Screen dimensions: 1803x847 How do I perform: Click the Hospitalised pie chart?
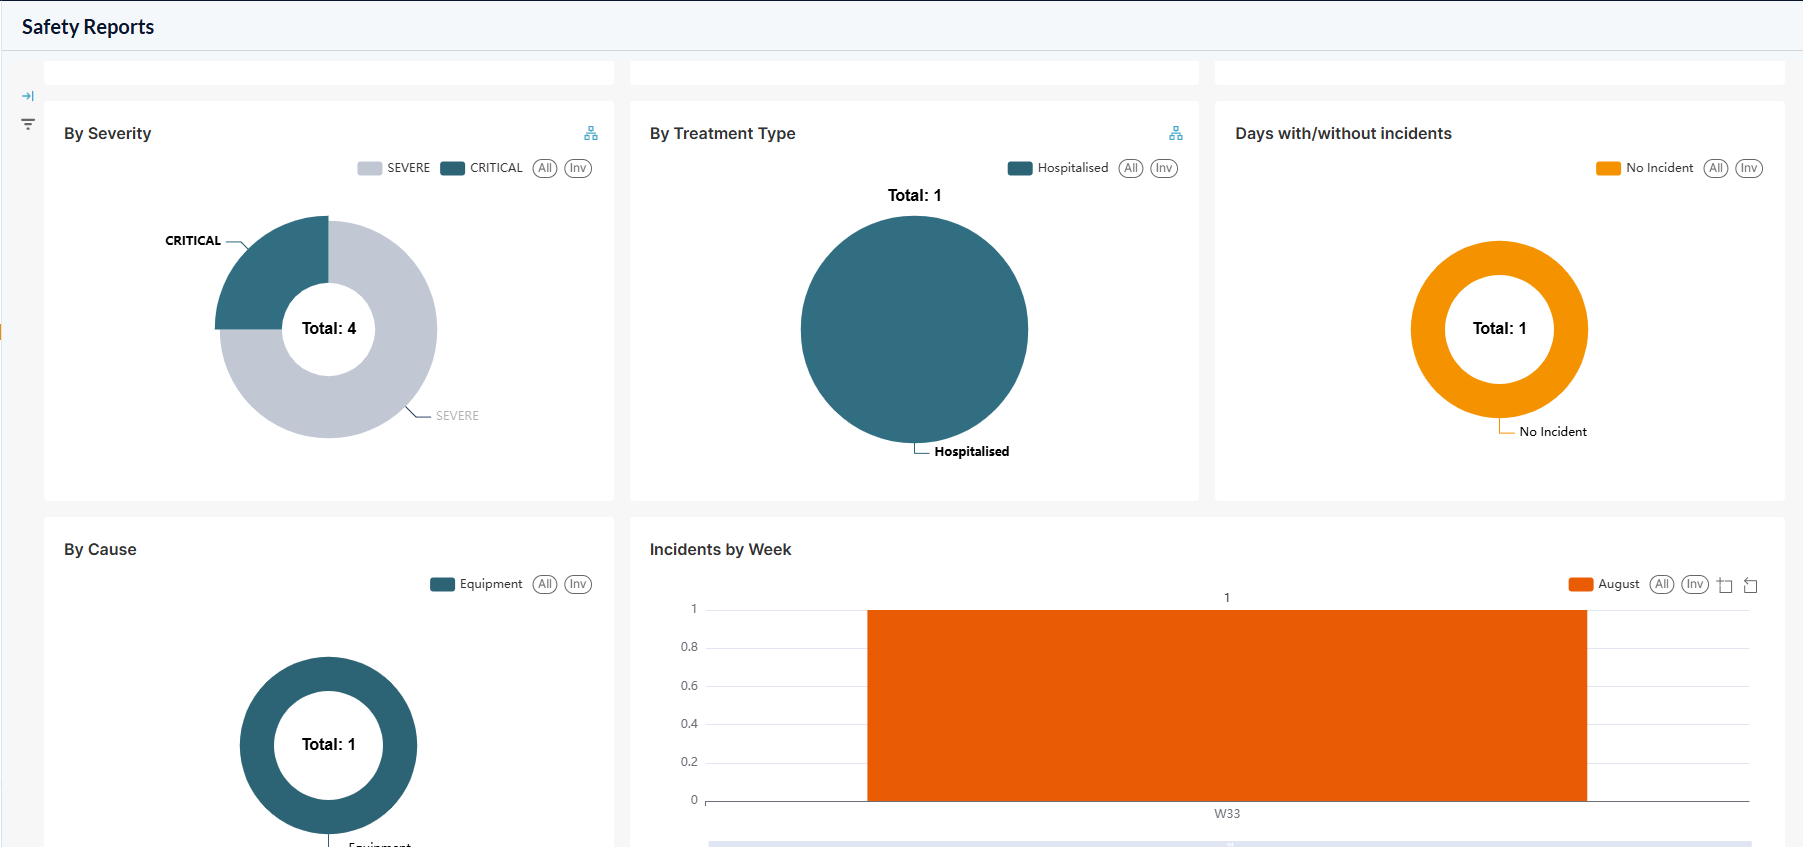[914, 329]
